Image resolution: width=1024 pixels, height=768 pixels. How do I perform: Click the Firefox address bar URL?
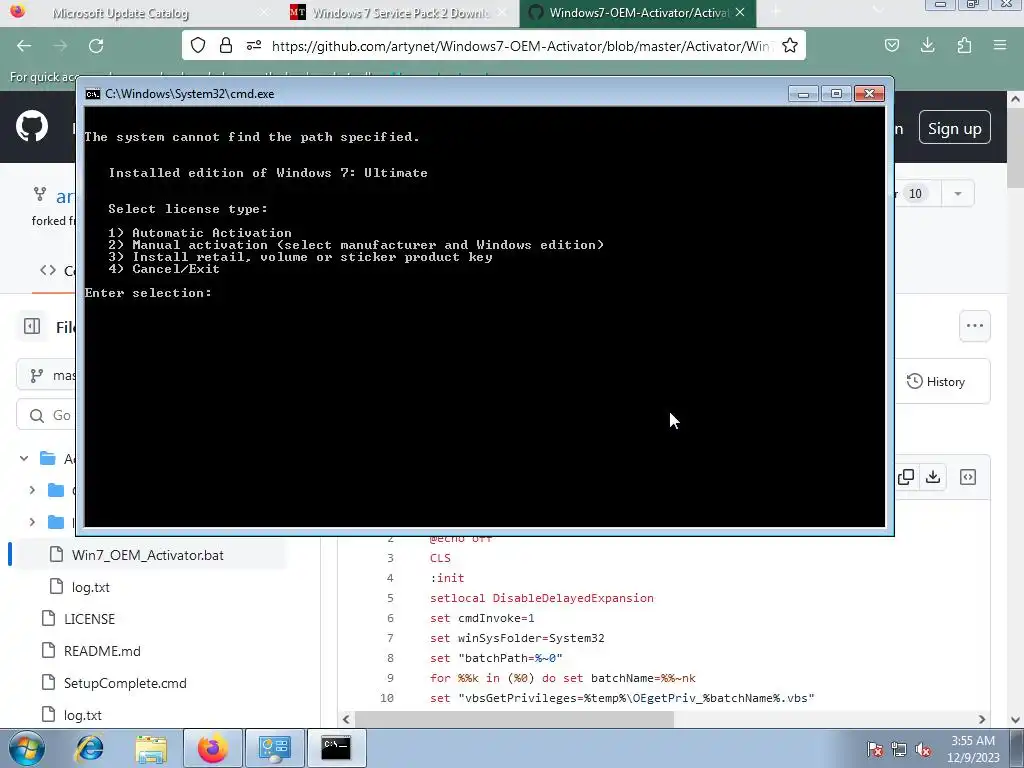coord(520,46)
